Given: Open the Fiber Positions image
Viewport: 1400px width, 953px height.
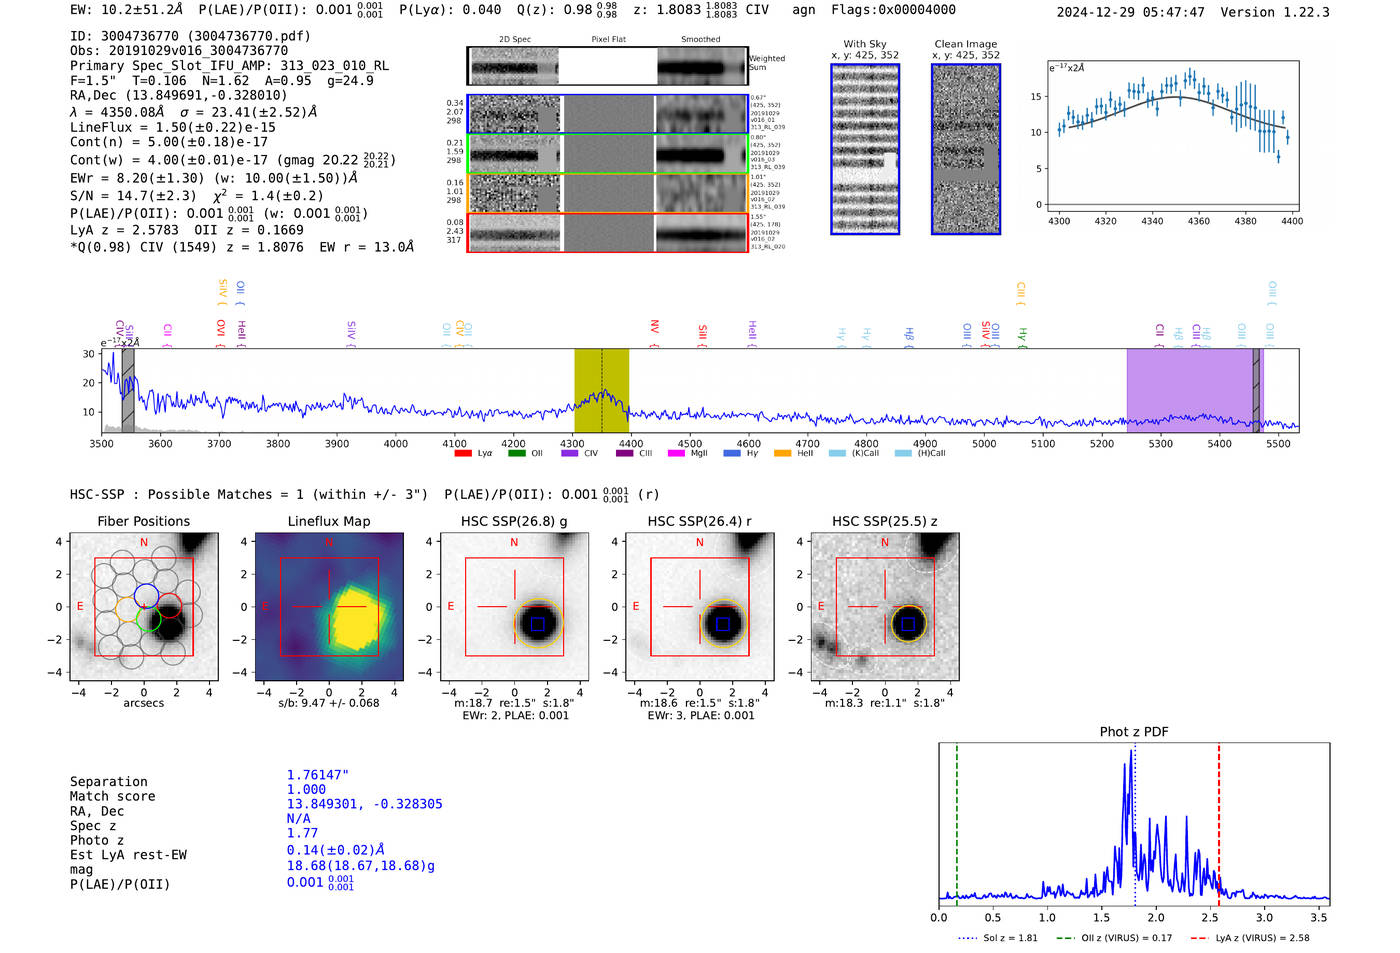Looking at the screenshot, I should click(143, 607).
